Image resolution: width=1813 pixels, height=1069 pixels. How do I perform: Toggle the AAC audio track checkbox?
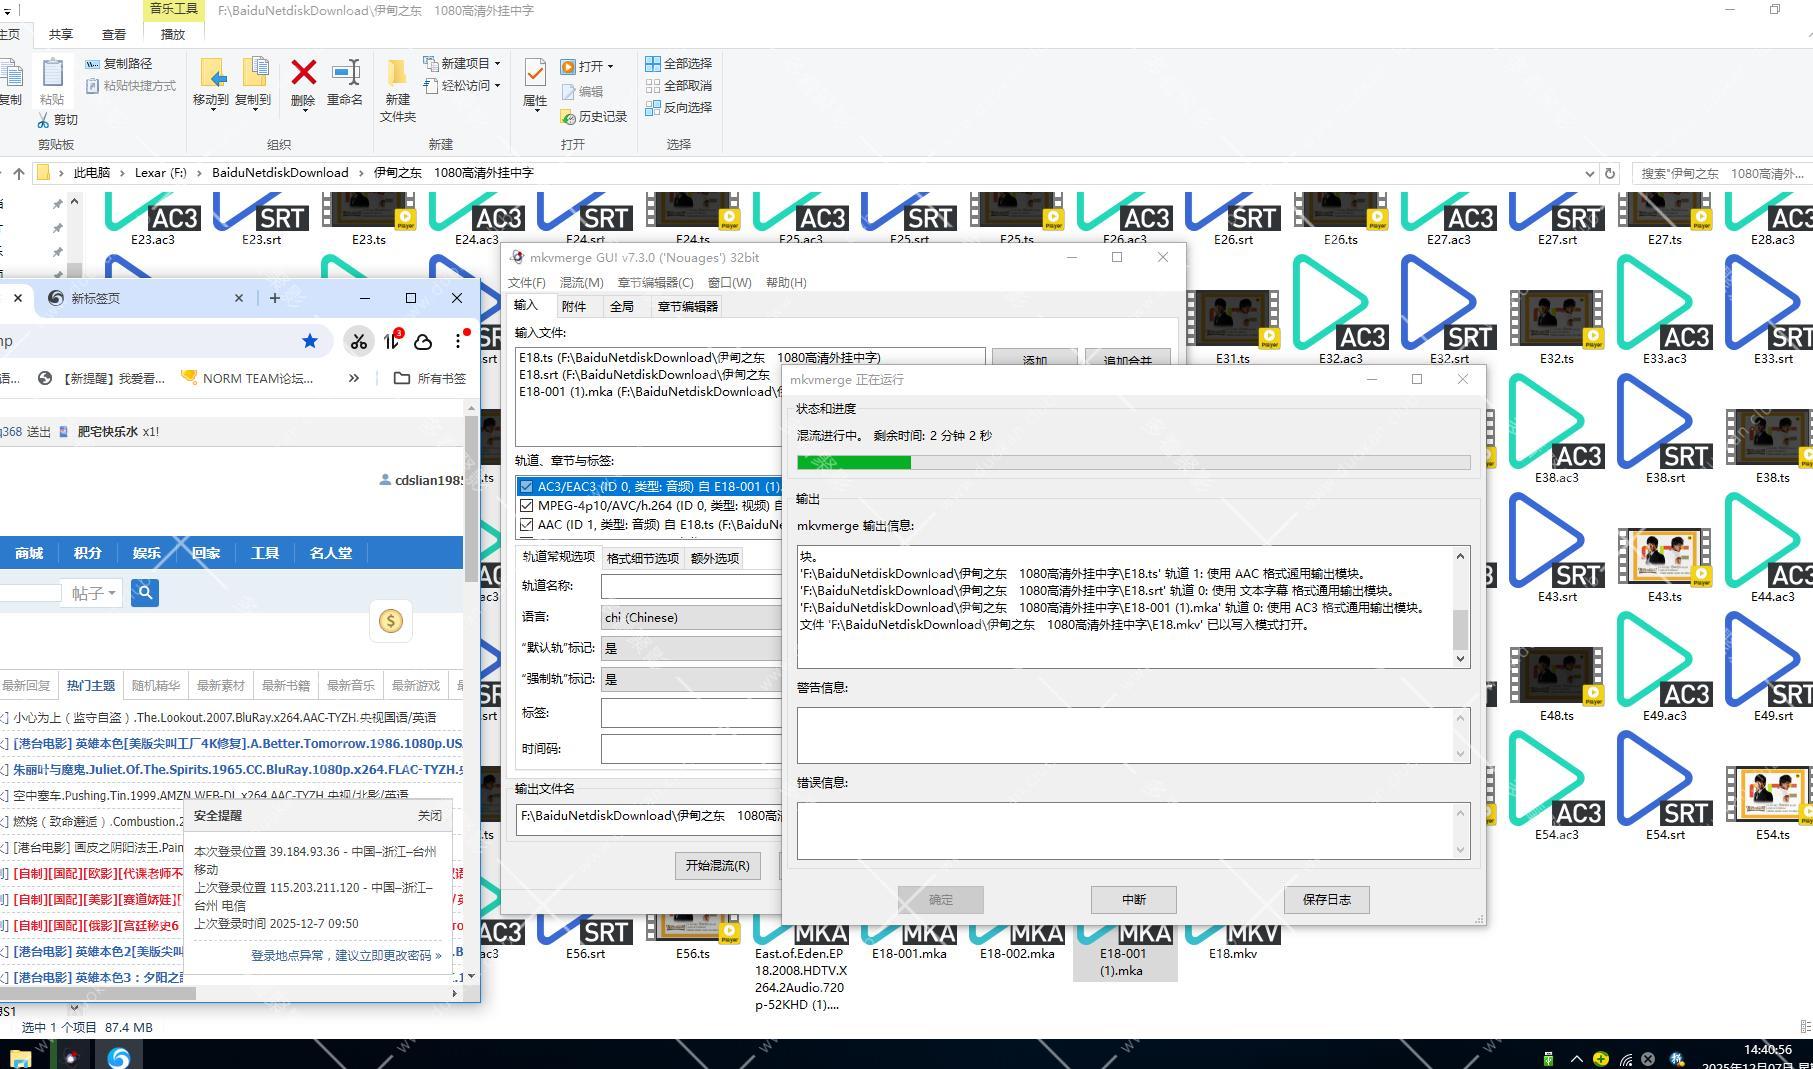coord(526,525)
